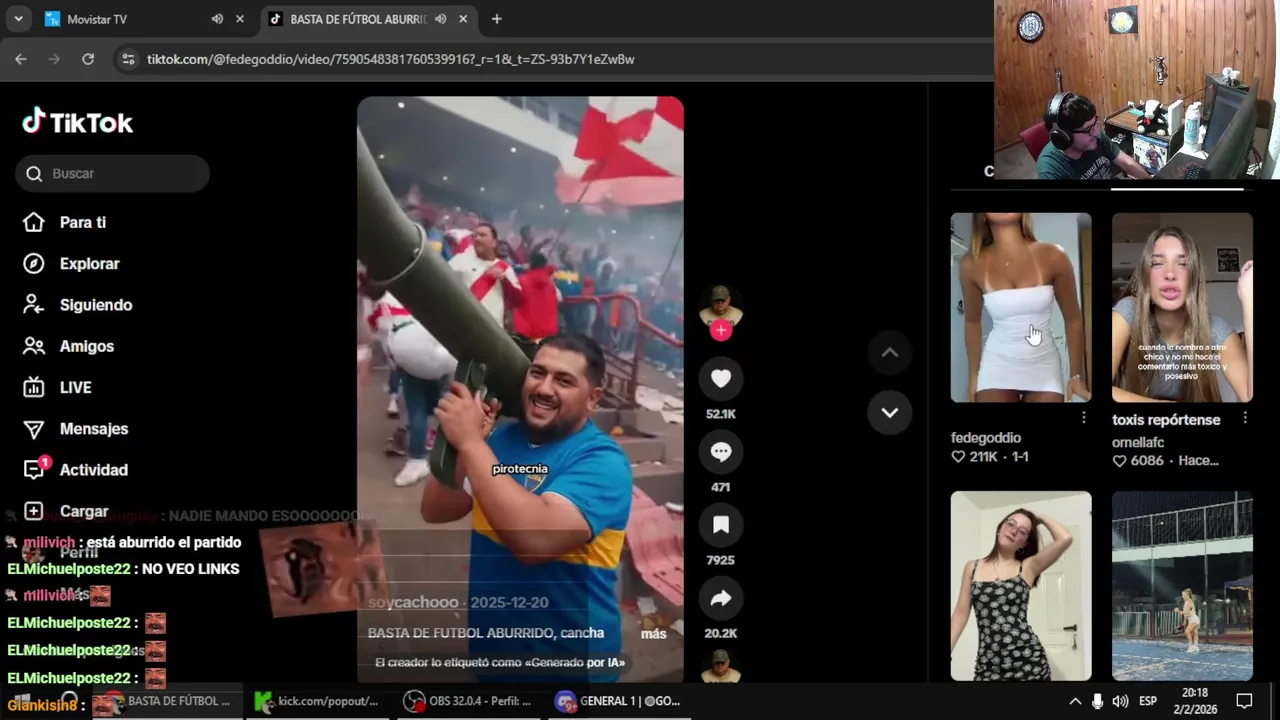Reload the TikTok page
Viewport: 1280px width, 720px height.
tap(88, 59)
